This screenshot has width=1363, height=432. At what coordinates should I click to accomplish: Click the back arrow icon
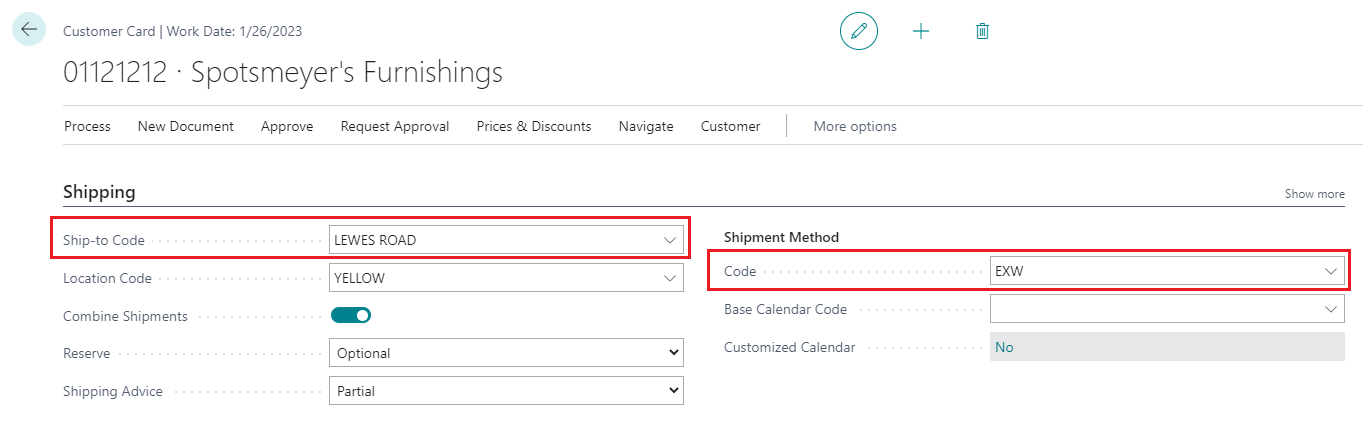click(28, 30)
